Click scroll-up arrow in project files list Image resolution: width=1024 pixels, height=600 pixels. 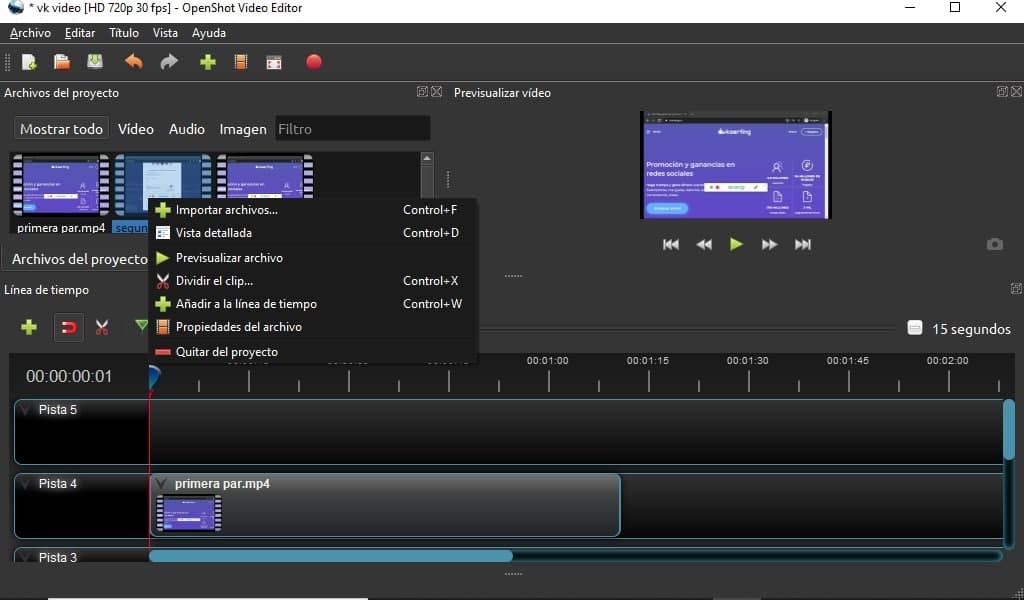[x=426, y=158]
